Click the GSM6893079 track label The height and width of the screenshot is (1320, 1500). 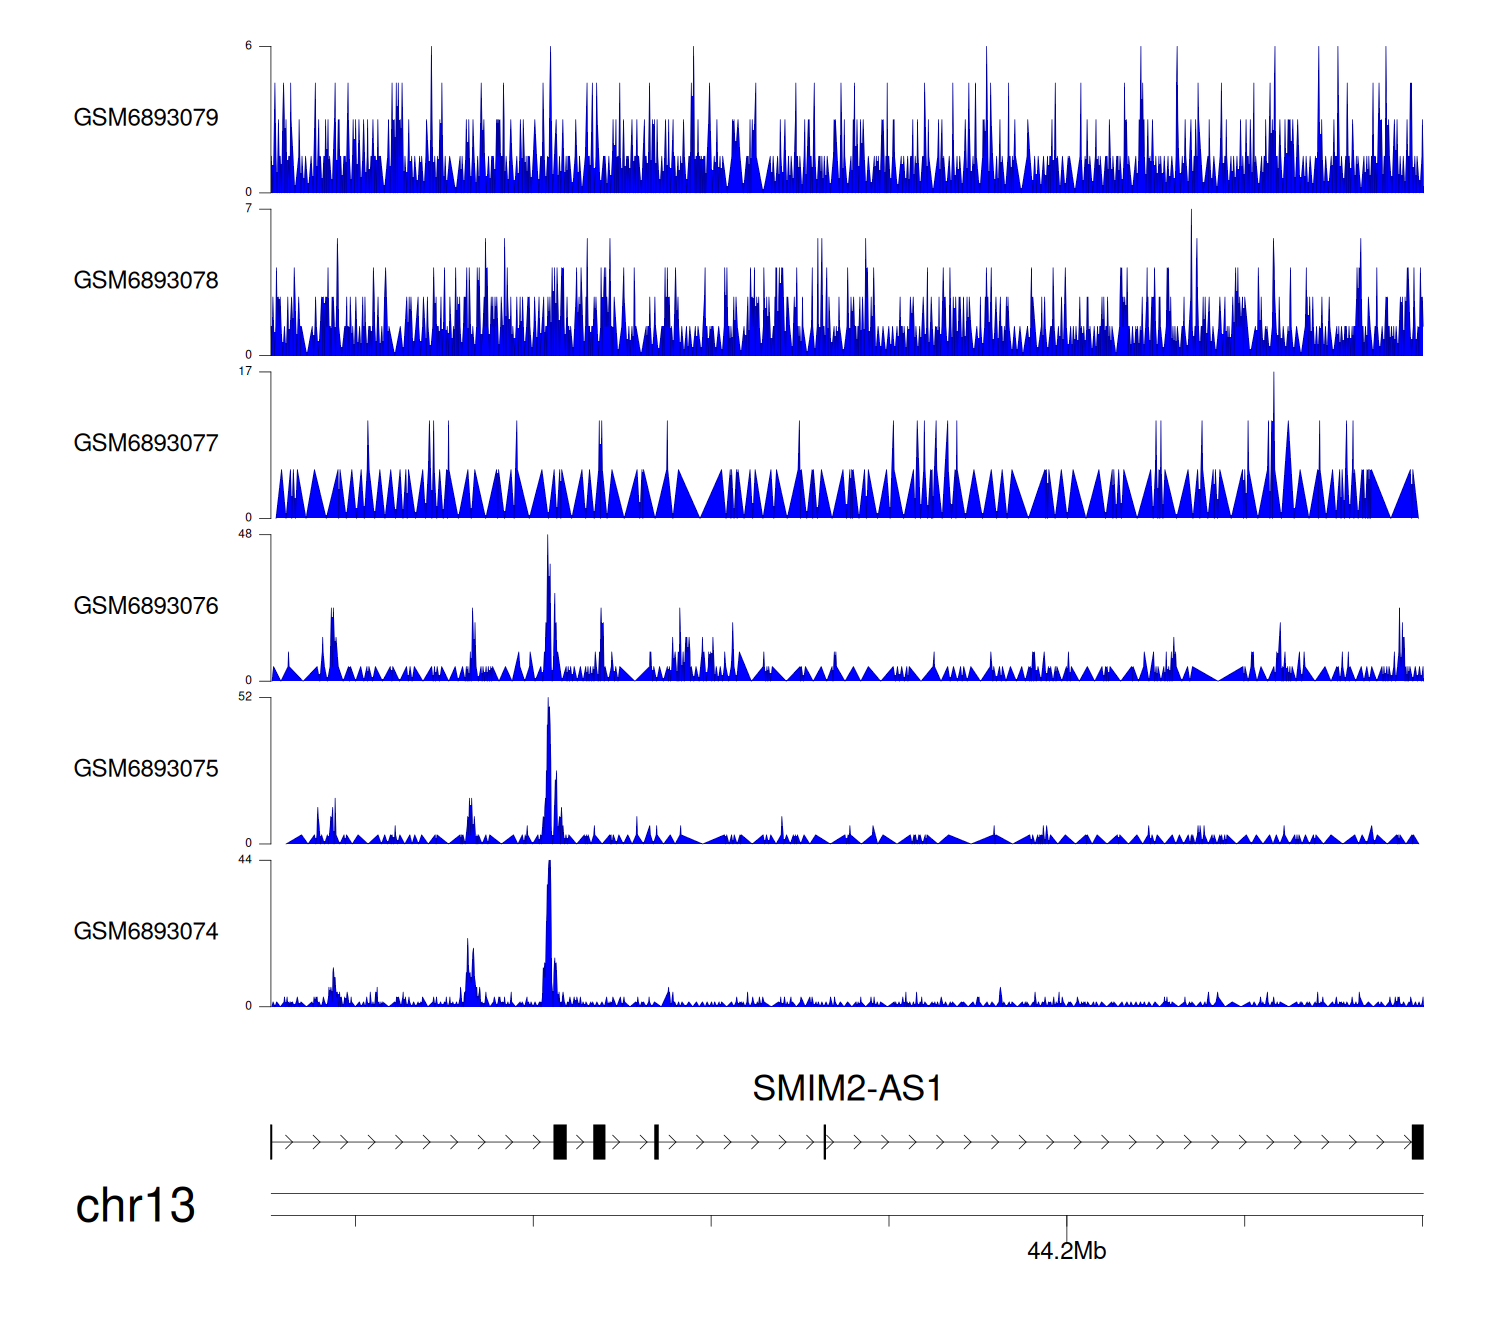coord(146,118)
